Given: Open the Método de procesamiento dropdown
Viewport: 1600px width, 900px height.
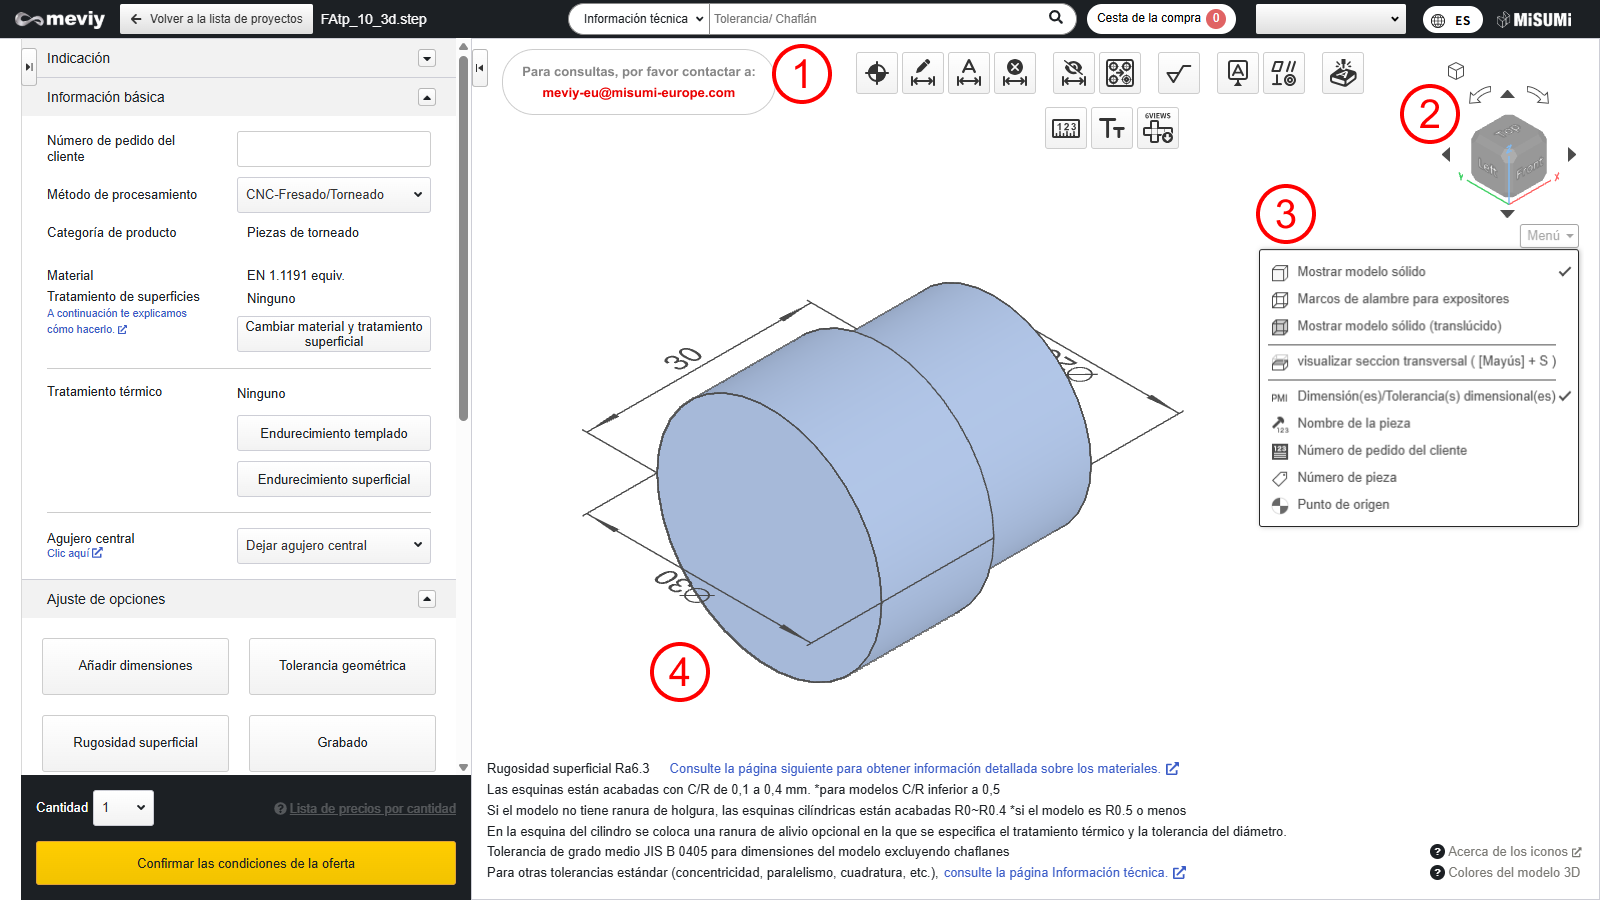Looking at the screenshot, I should click(x=333, y=195).
